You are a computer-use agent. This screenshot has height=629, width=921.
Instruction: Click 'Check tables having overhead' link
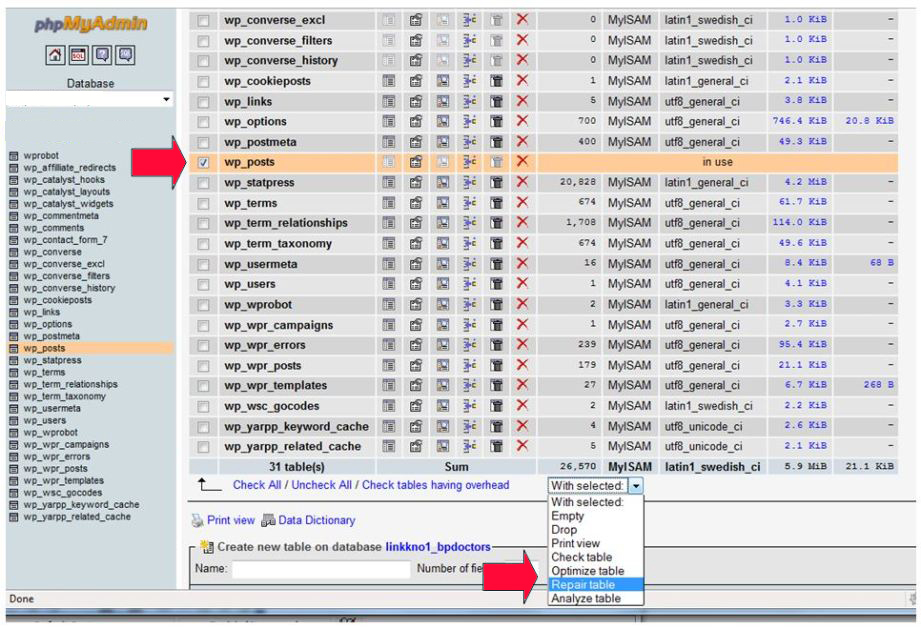[x=435, y=485]
